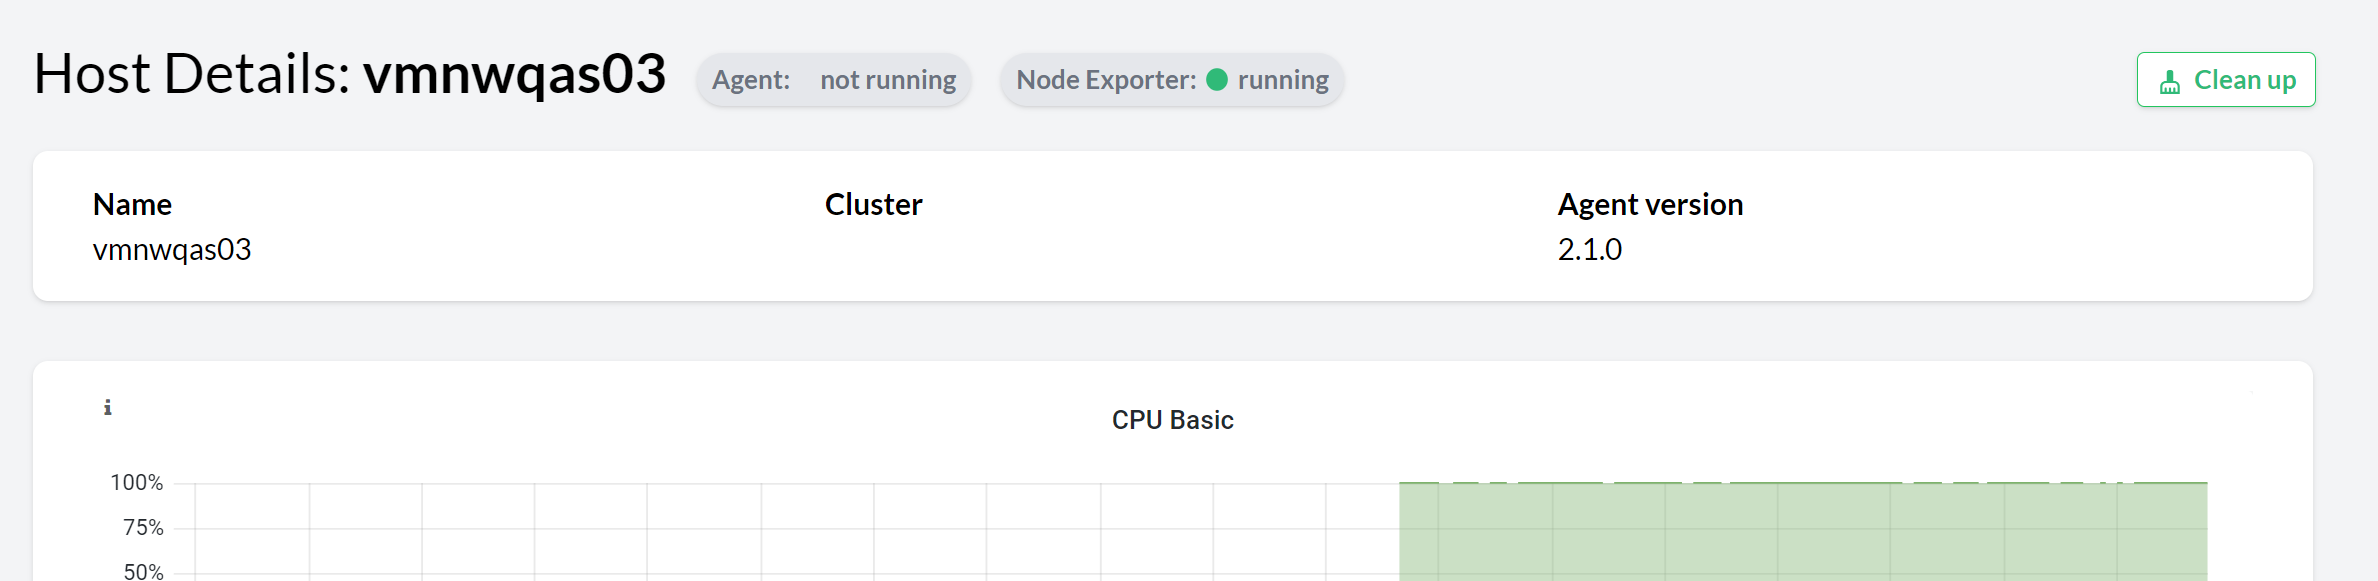Click the 50% y-axis label

(x=143, y=571)
